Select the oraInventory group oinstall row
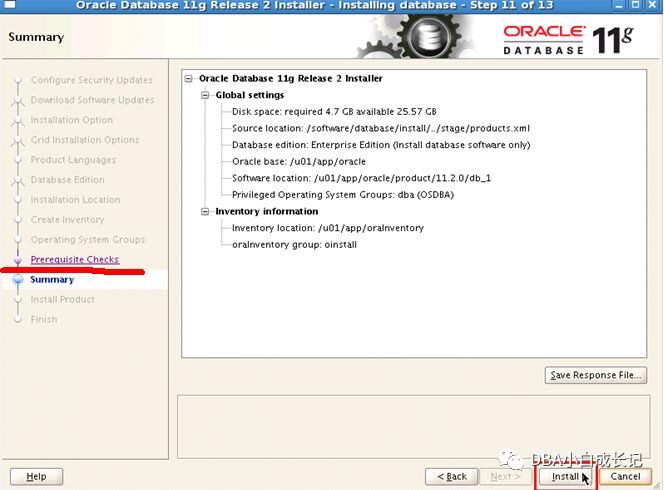 coord(294,245)
